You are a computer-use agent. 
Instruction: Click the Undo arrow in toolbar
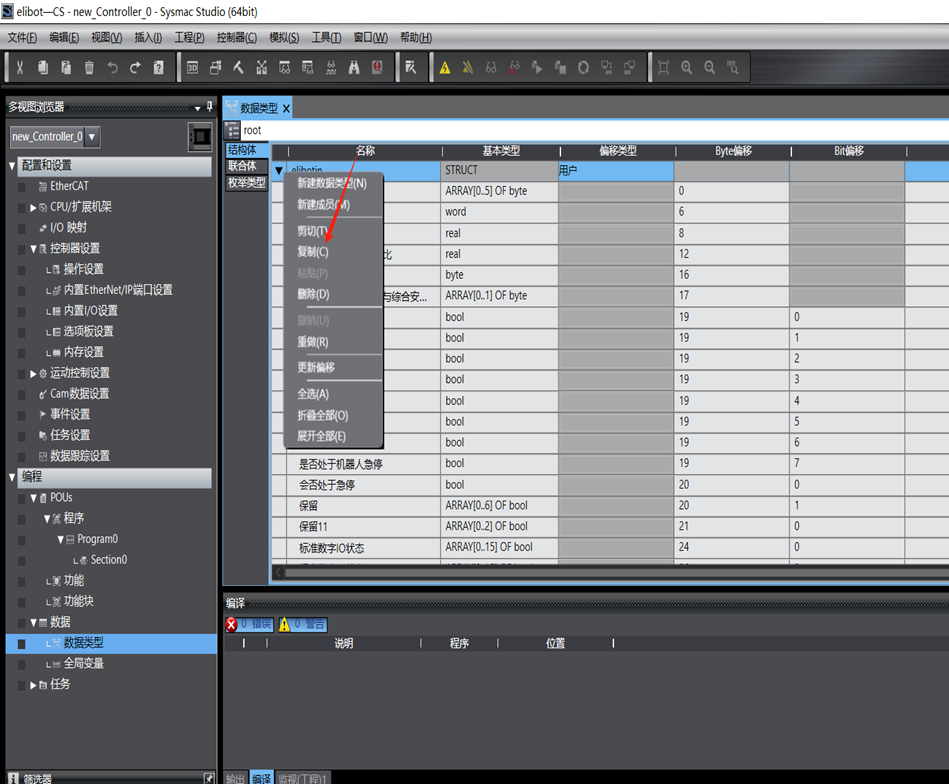[112, 68]
